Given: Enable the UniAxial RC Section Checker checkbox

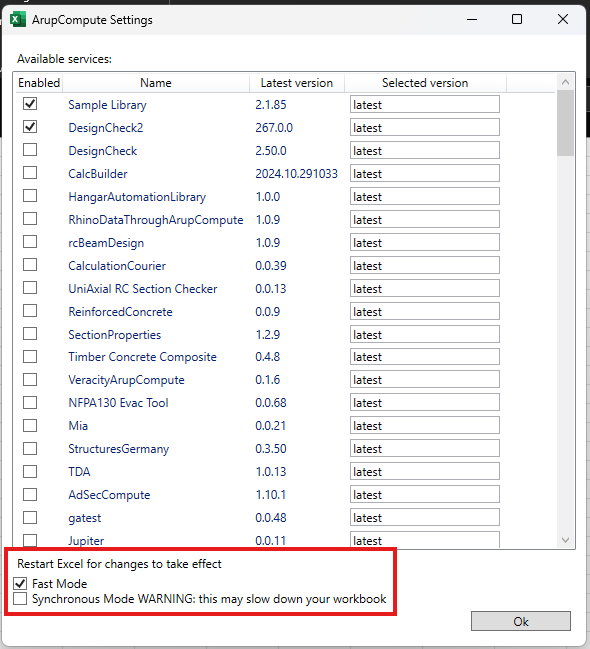Looking at the screenshot, I should pyautogui.click(x=30, y=288).
